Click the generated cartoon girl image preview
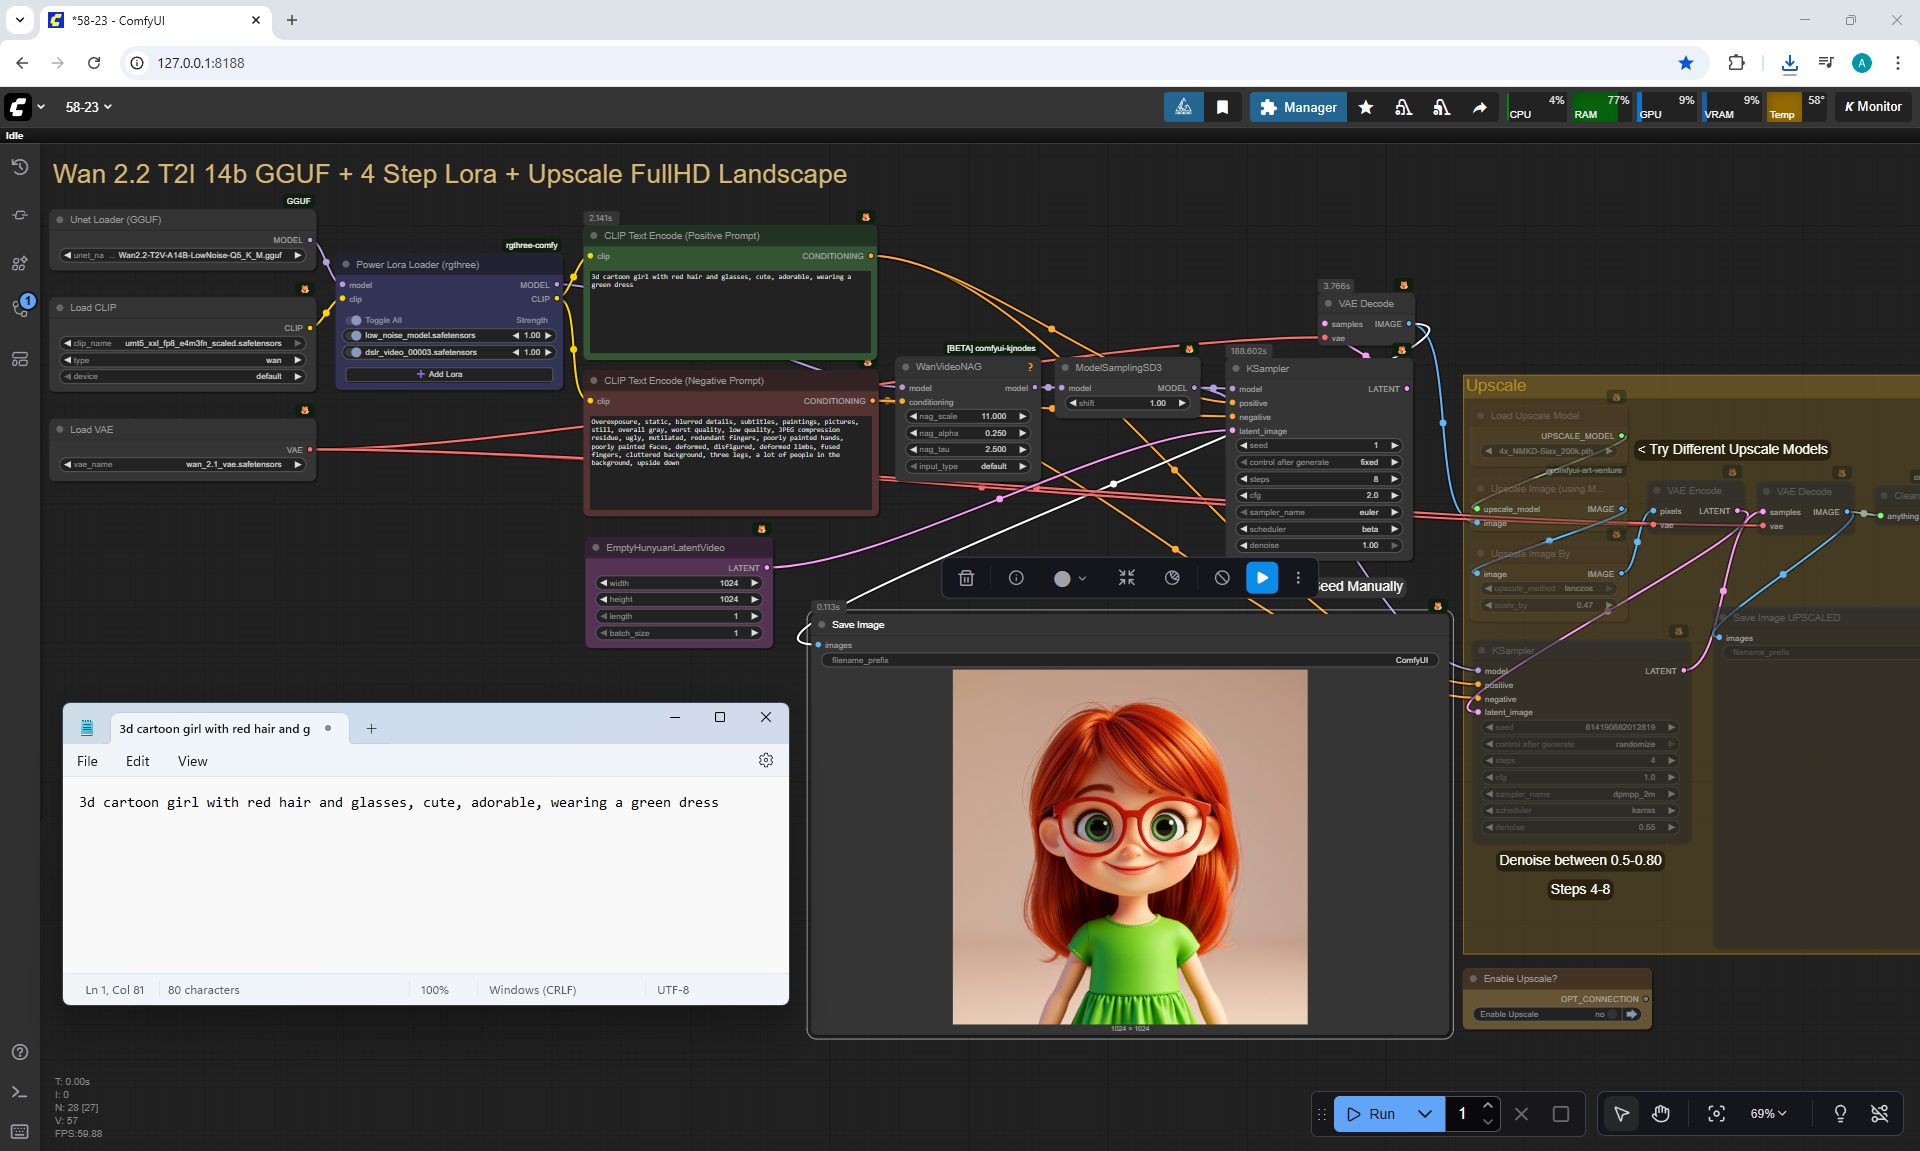This screenshot has width=1920, height=1151. pyautogui.click(x=1129, y=846)
